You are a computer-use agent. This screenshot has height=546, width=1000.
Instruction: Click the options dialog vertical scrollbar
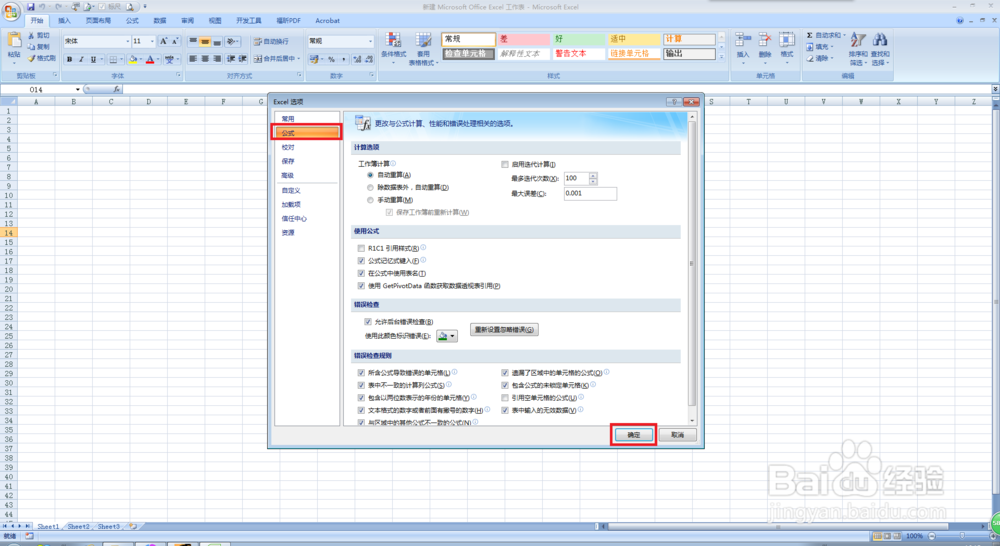coord(692,263)
